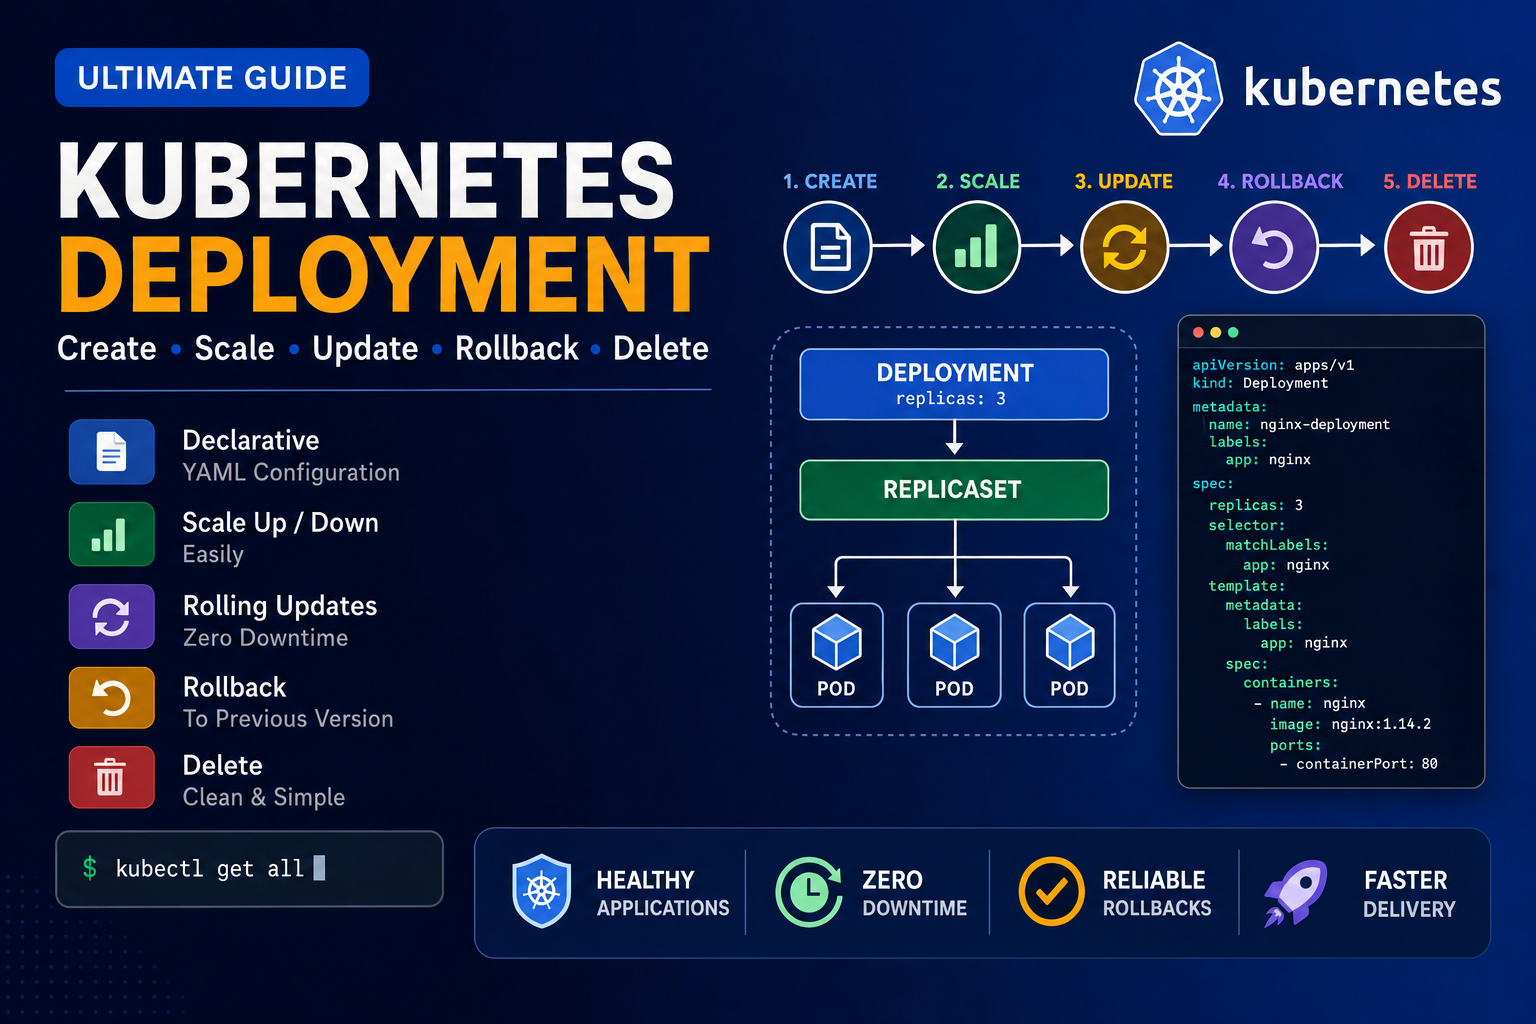Select the Scale Up / Down chart icon
1536x1024 pixels.
(x=112, y=534)
